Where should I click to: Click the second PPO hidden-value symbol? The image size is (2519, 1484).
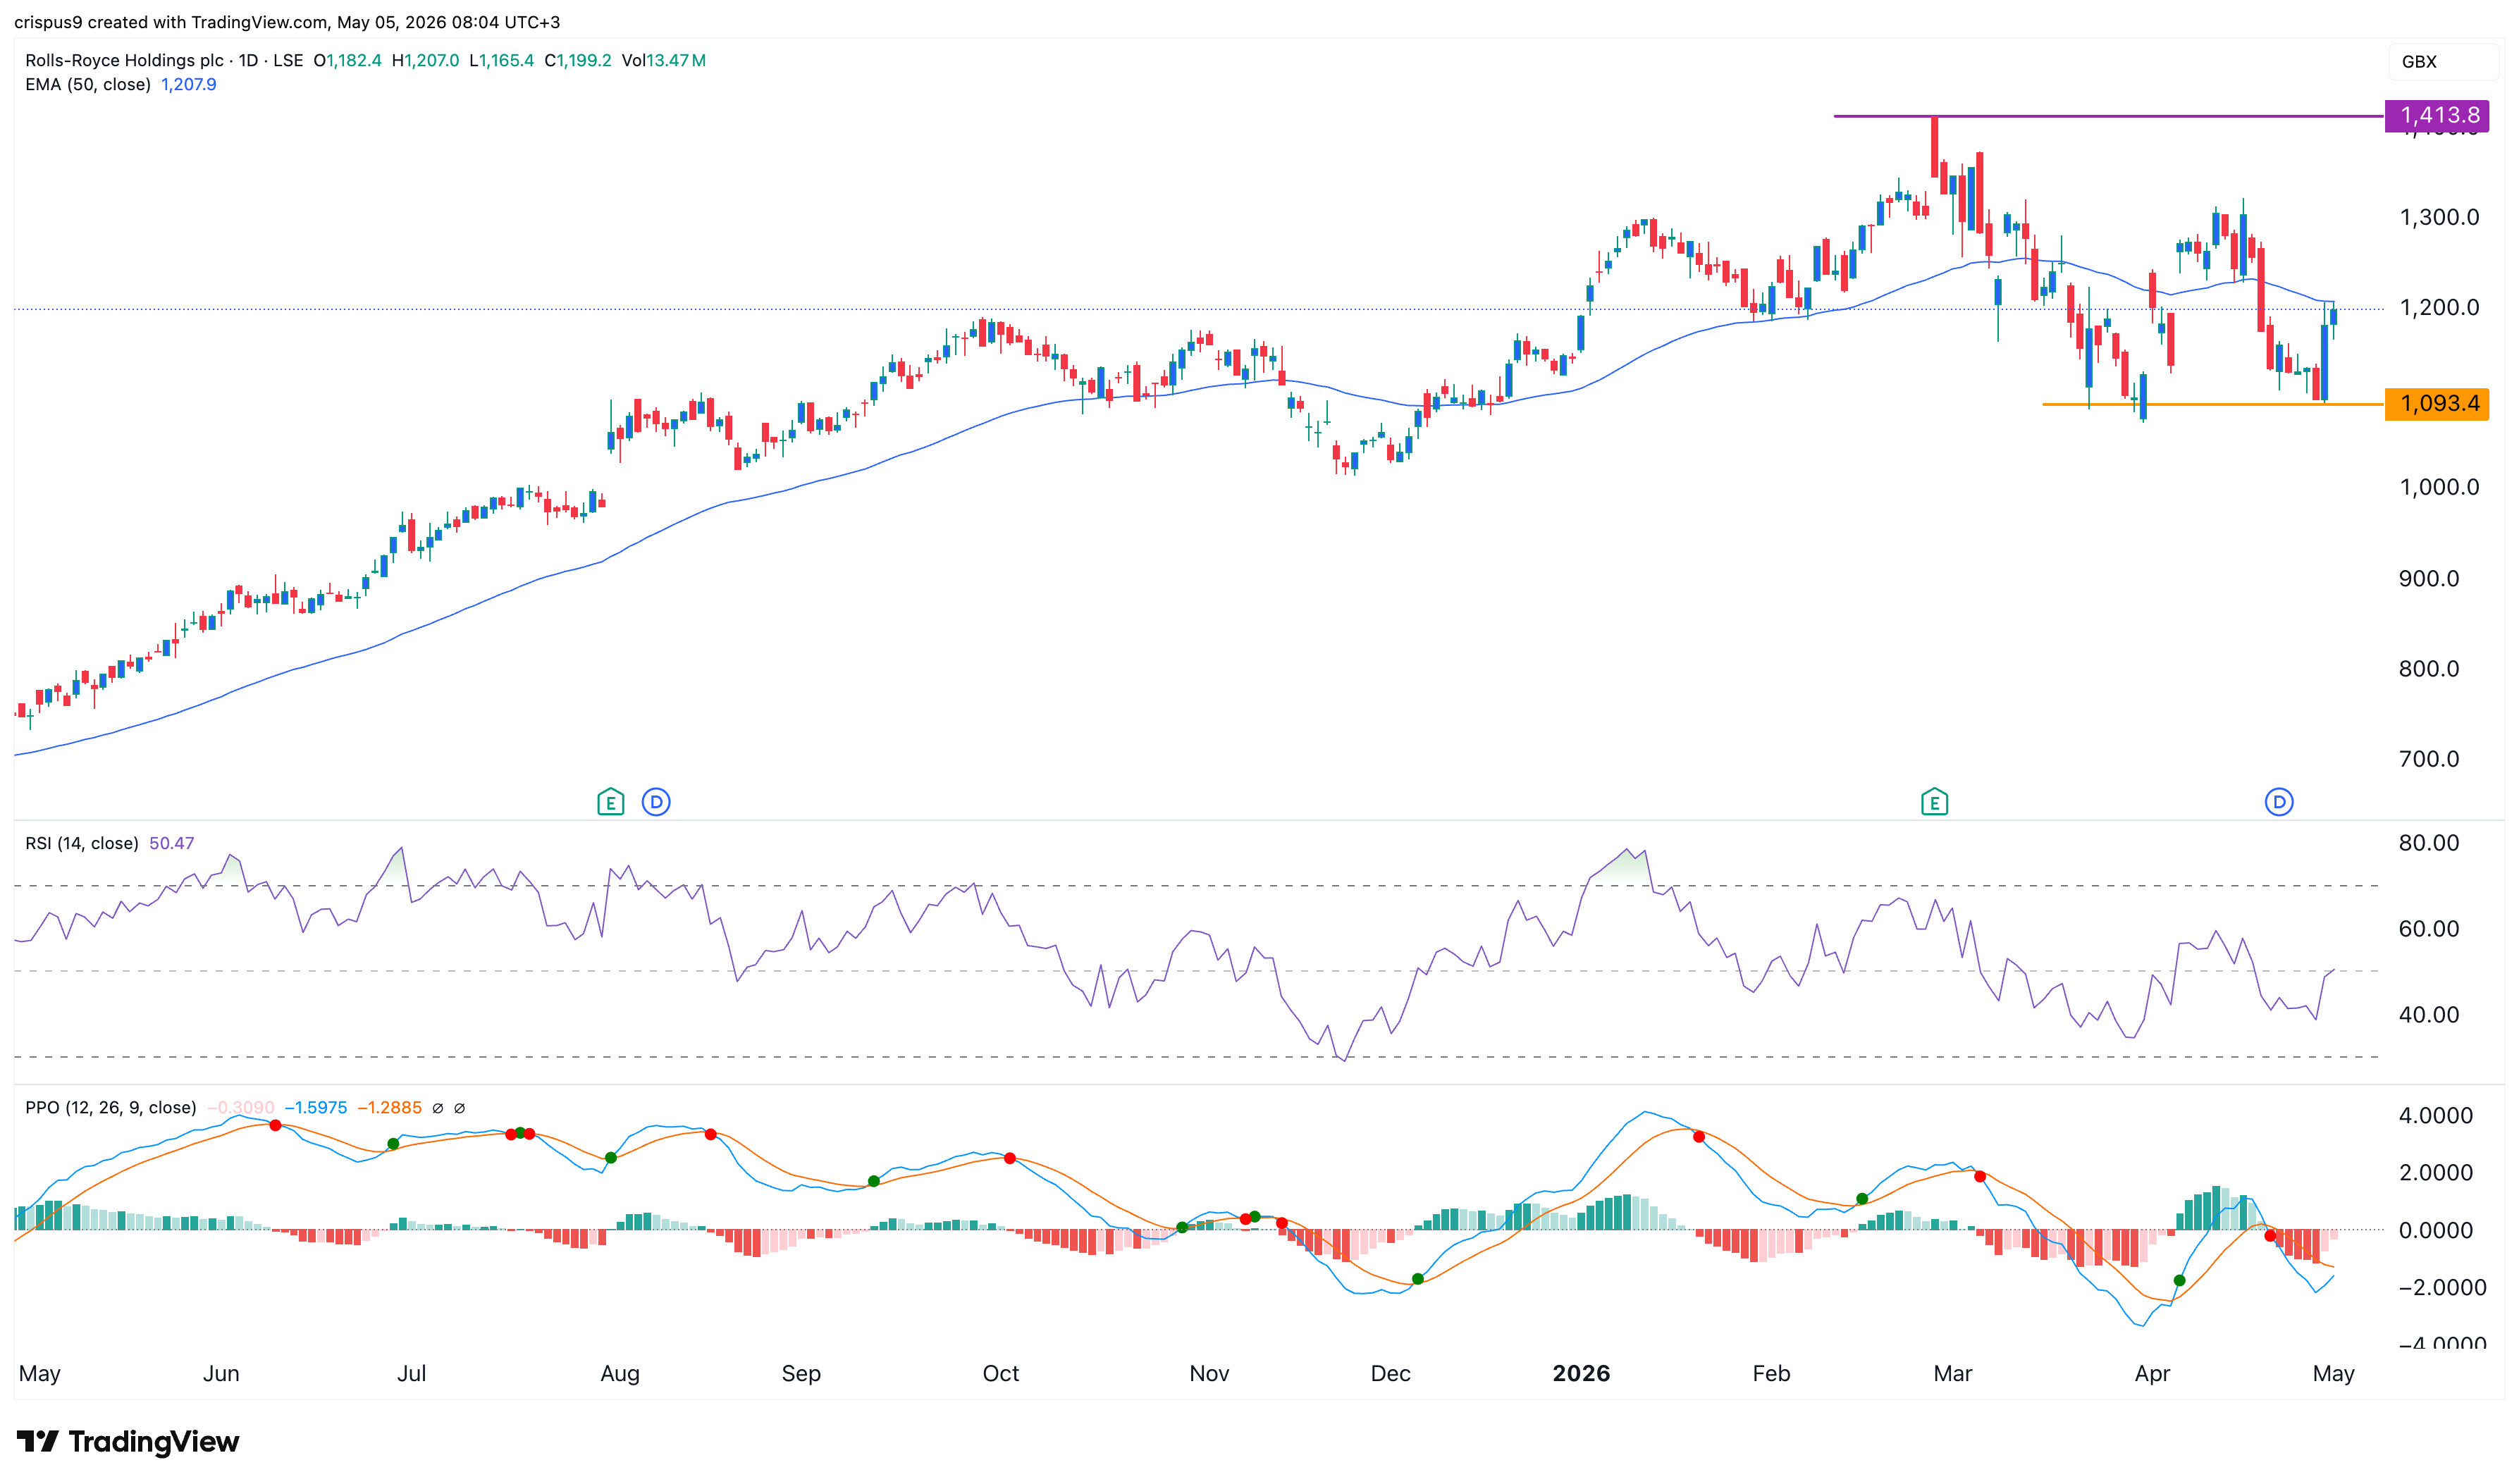pyautogui.click(x=460, y=1108)
